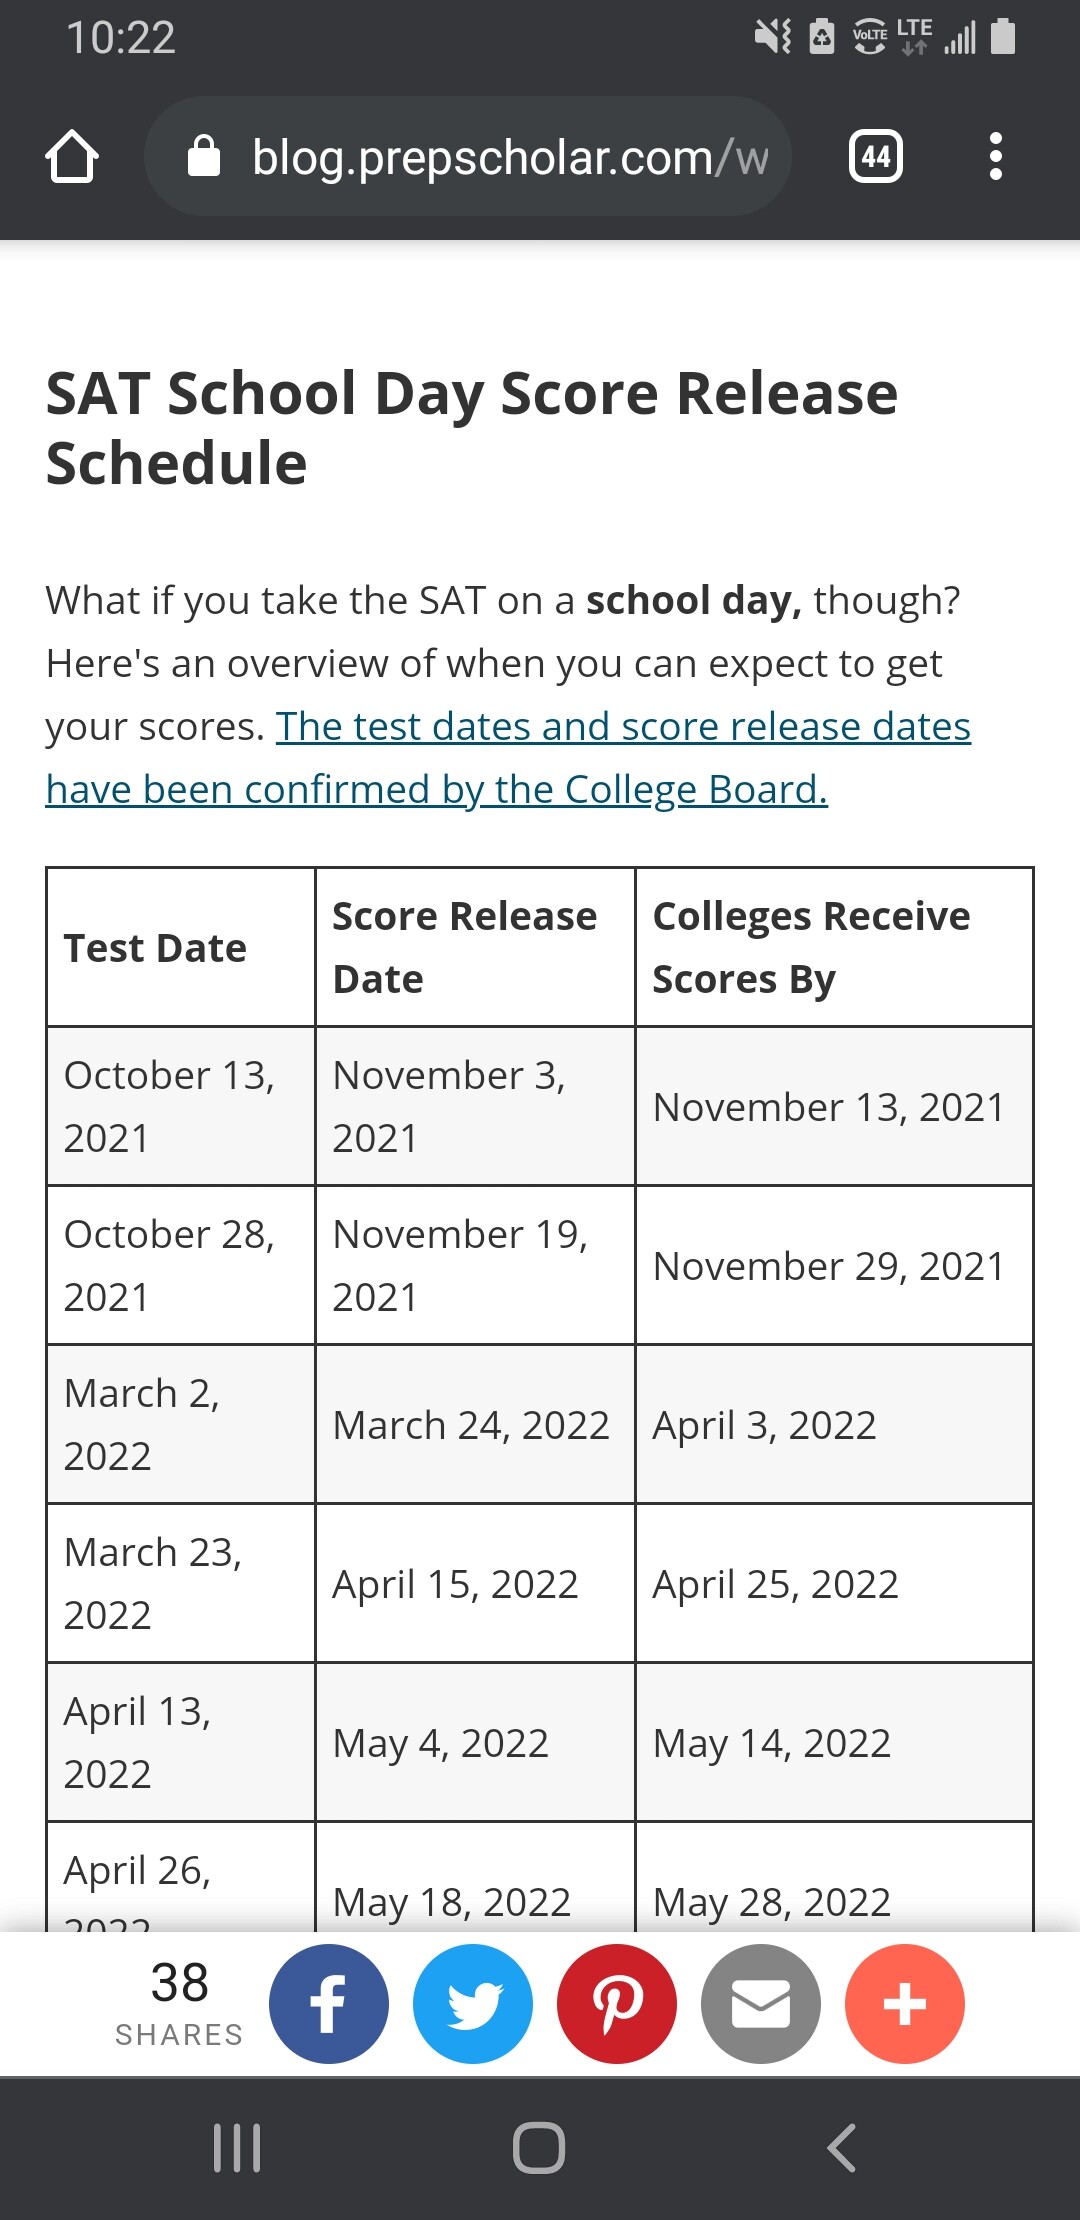The width and height of the screenshot is (1080, 2220).
Task: Share the article on Twitter
Action: coord(473,2003)
